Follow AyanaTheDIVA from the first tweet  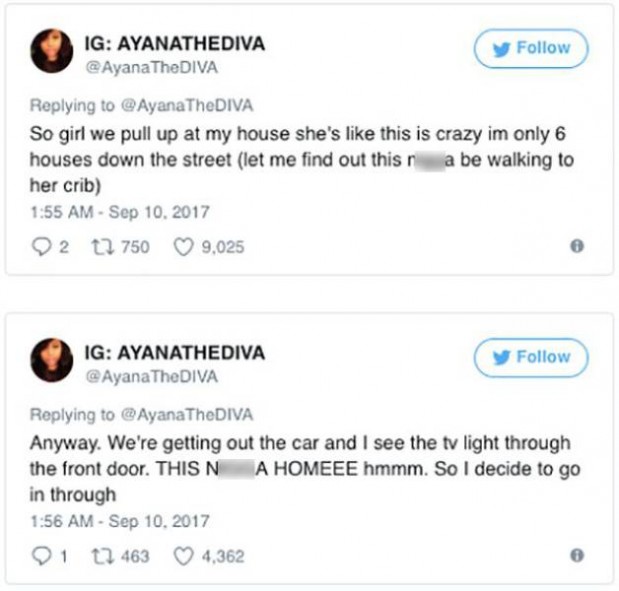(531, 49)
